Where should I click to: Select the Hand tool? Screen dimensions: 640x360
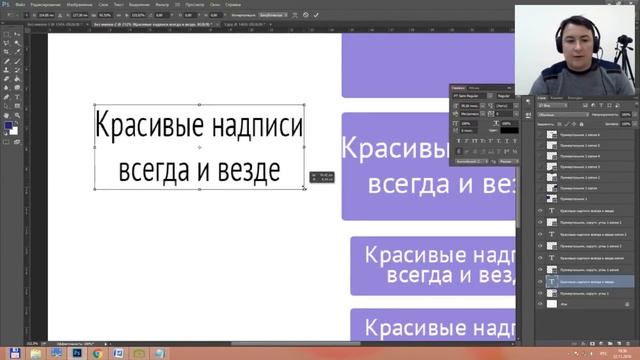(7, 116)
